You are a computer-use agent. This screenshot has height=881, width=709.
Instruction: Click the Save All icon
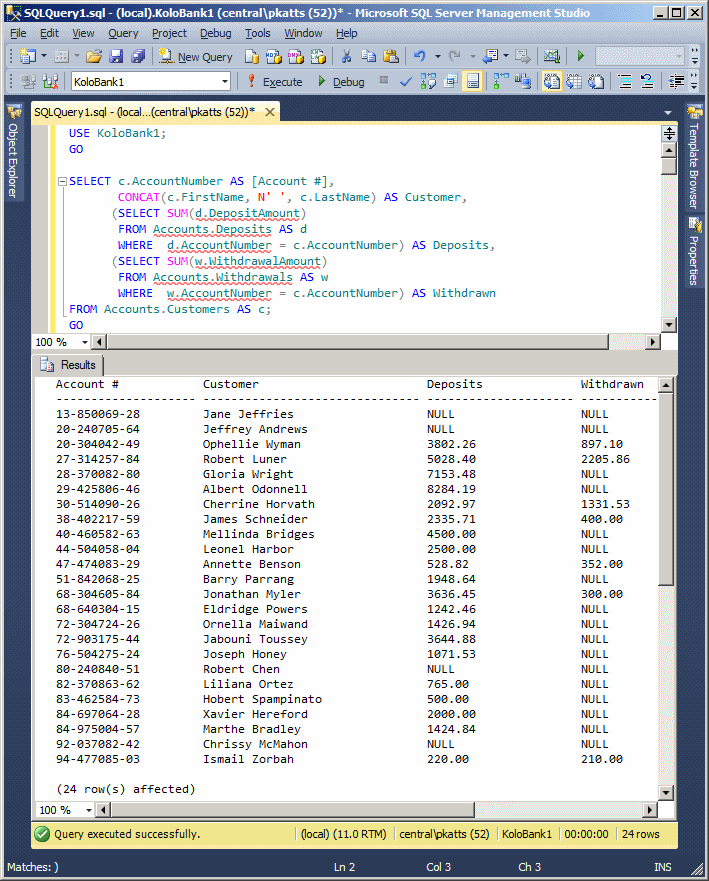[138, 56]
